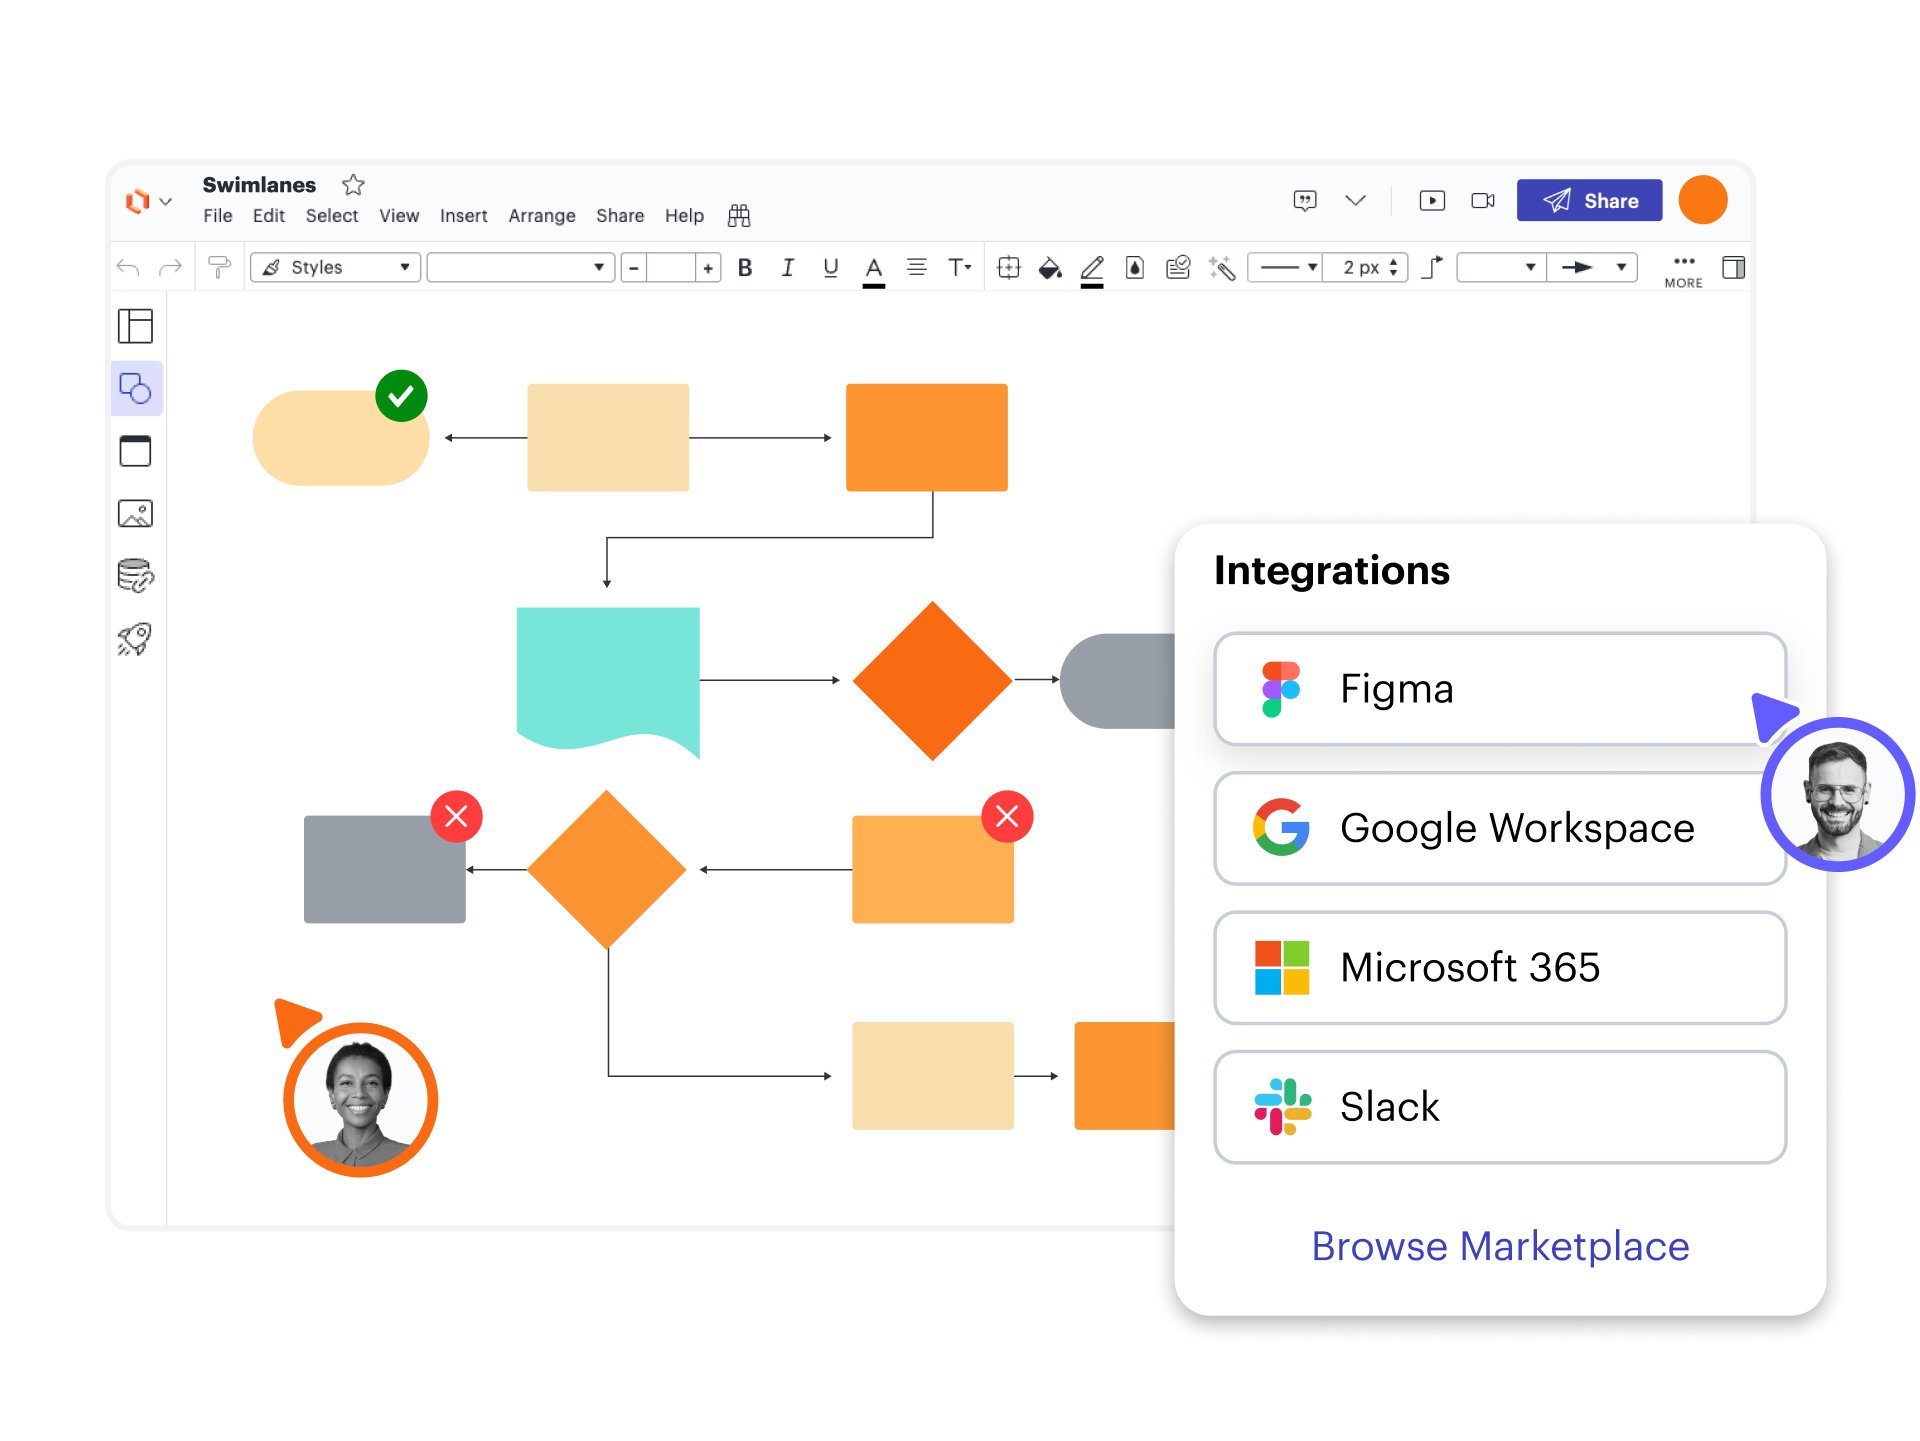This screenshot has height=1441, width=1920.
Task: Open the rocket quick actions icon
Action: tap(135, 639)
